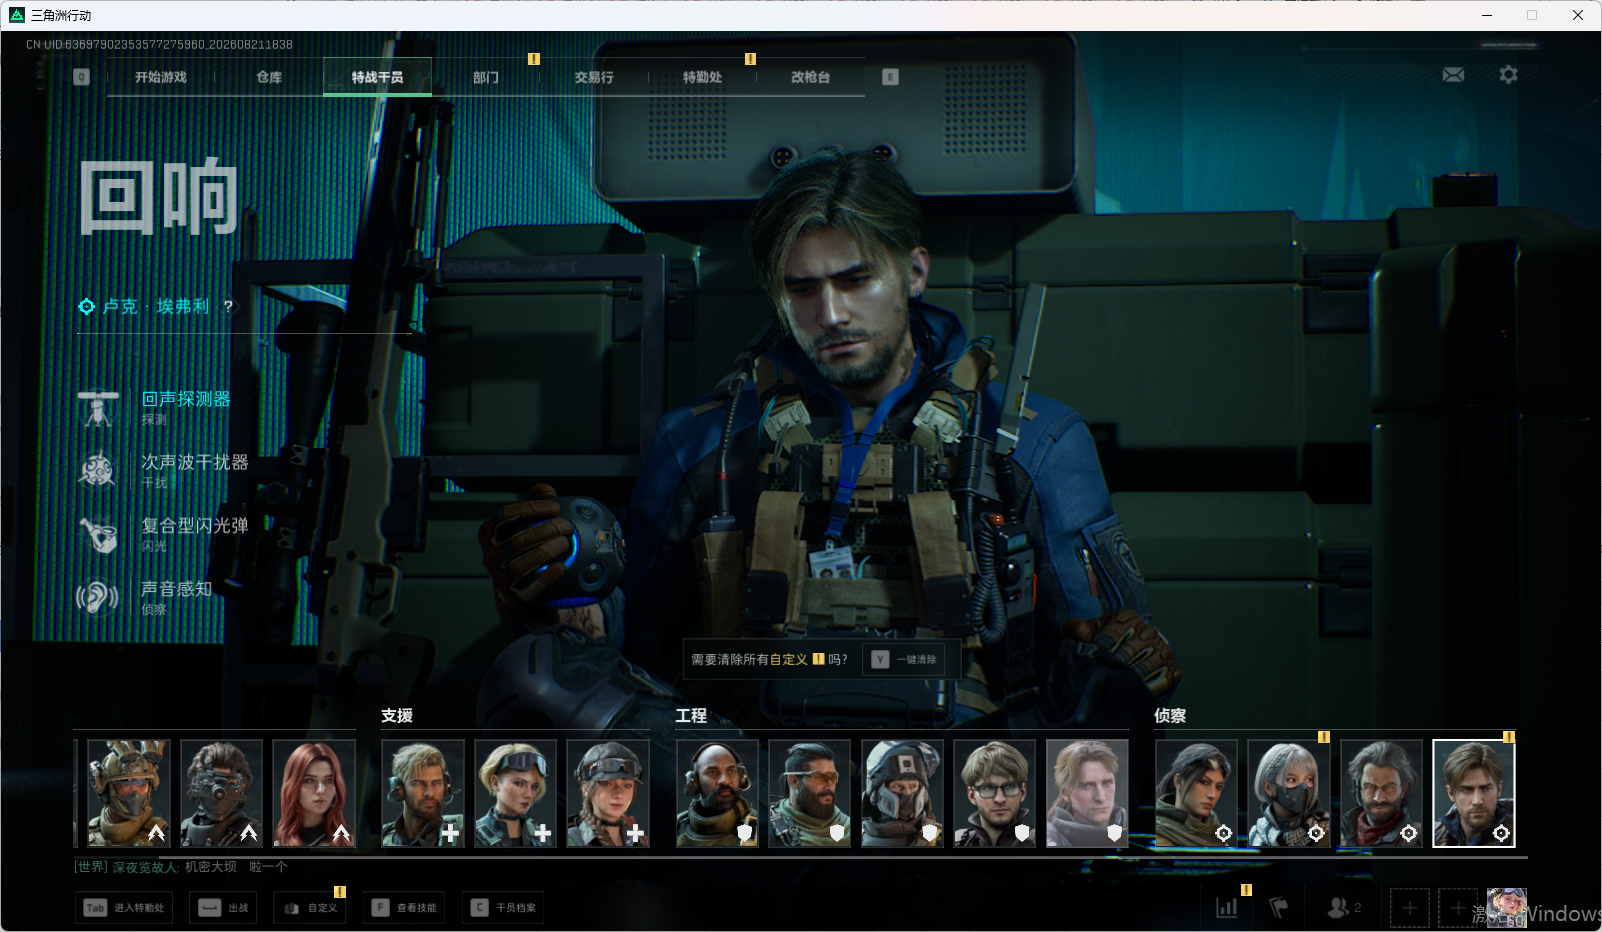Viewport: 1602px width, 932px height.
Task: Click the 进入特勤处 button
Action: coord(124,908)
